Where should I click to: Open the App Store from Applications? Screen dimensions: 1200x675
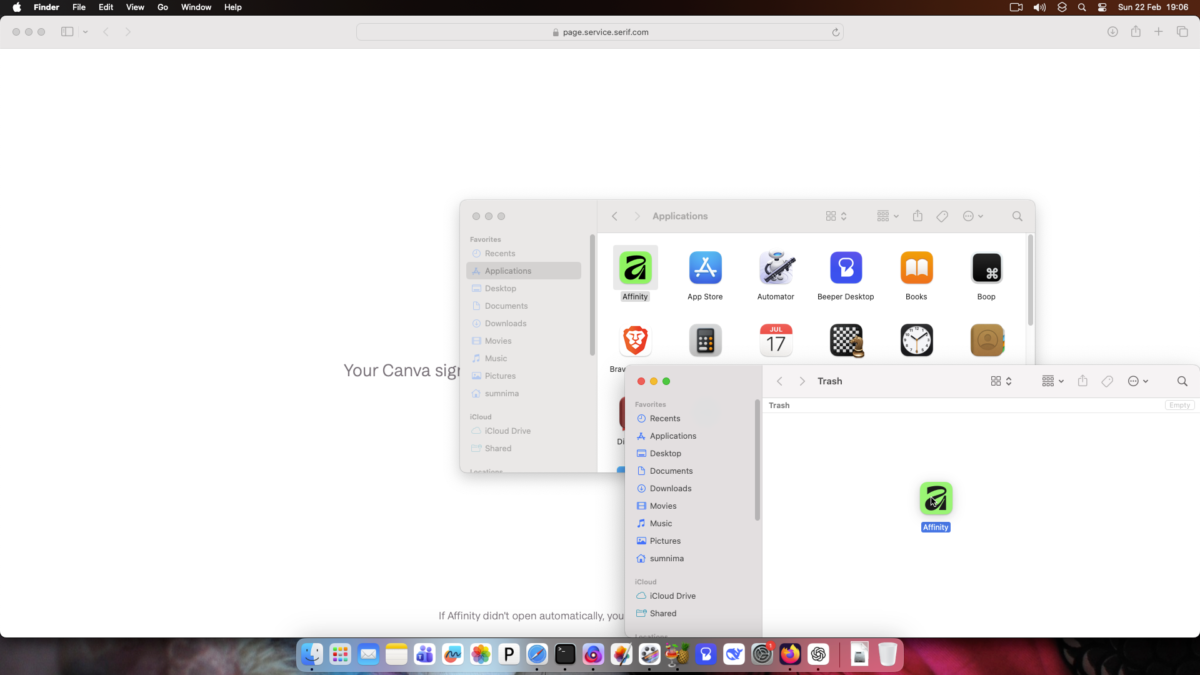[x=705, y=267]
